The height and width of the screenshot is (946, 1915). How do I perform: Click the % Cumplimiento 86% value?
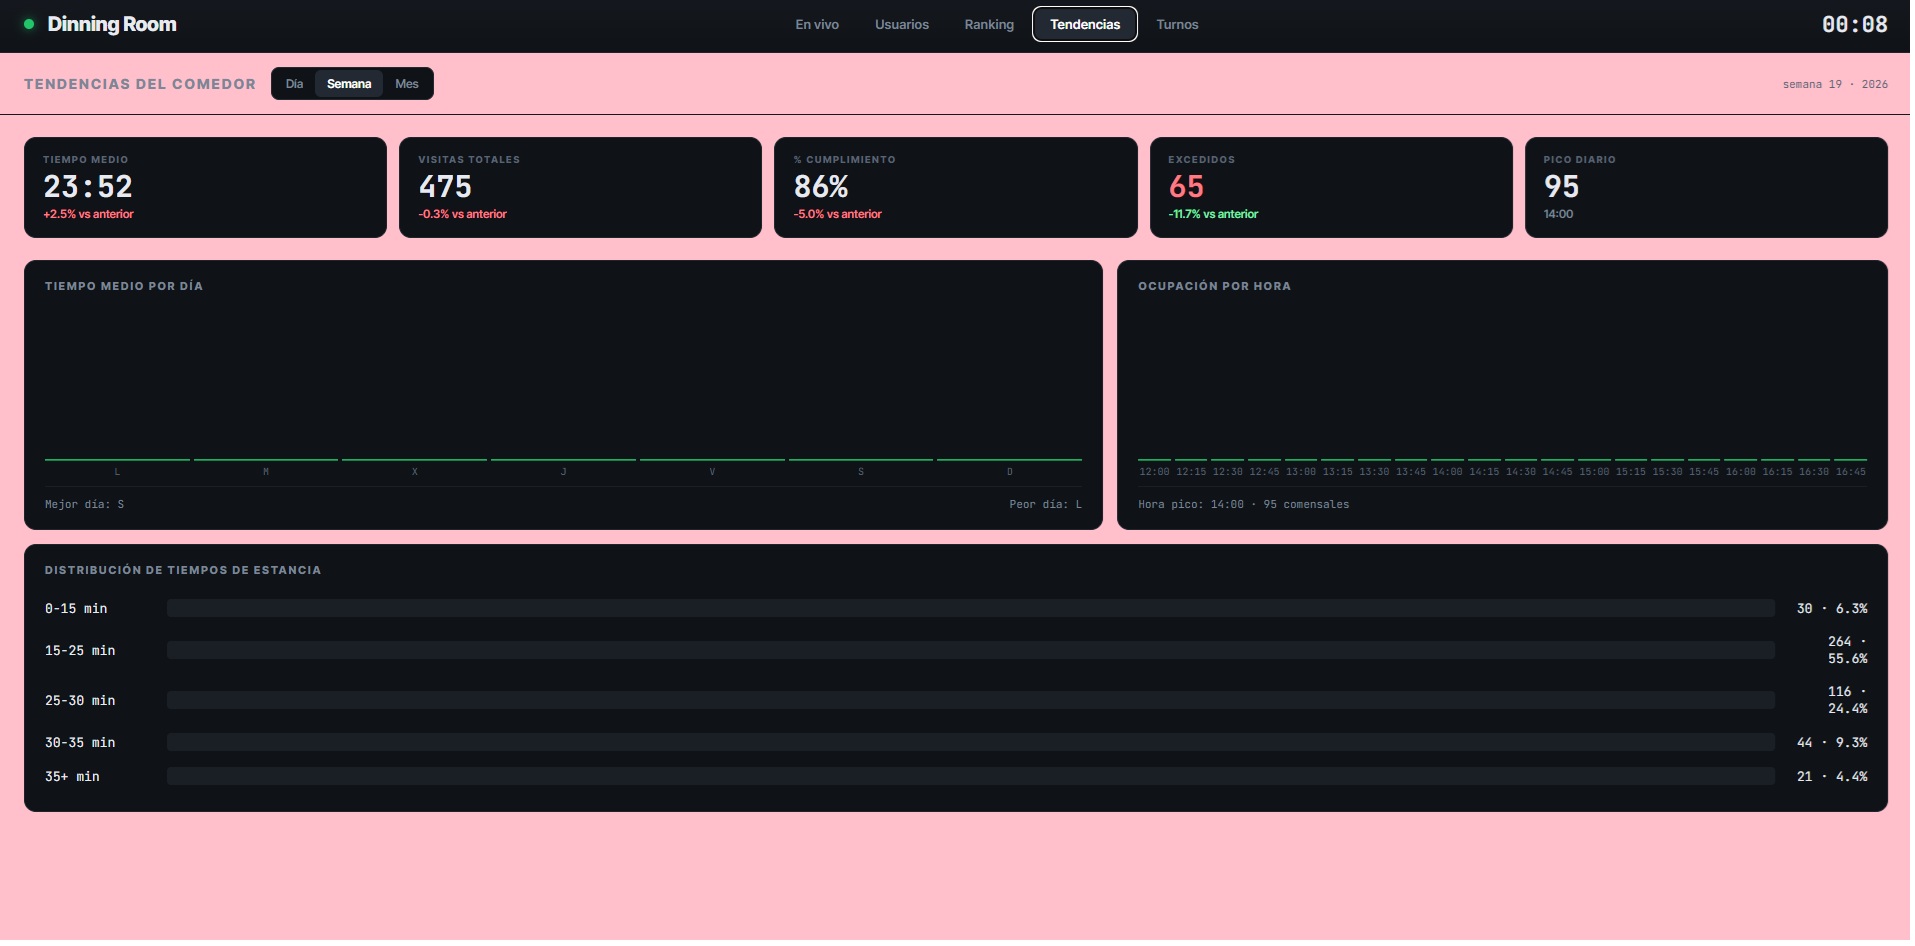point(823,187)
